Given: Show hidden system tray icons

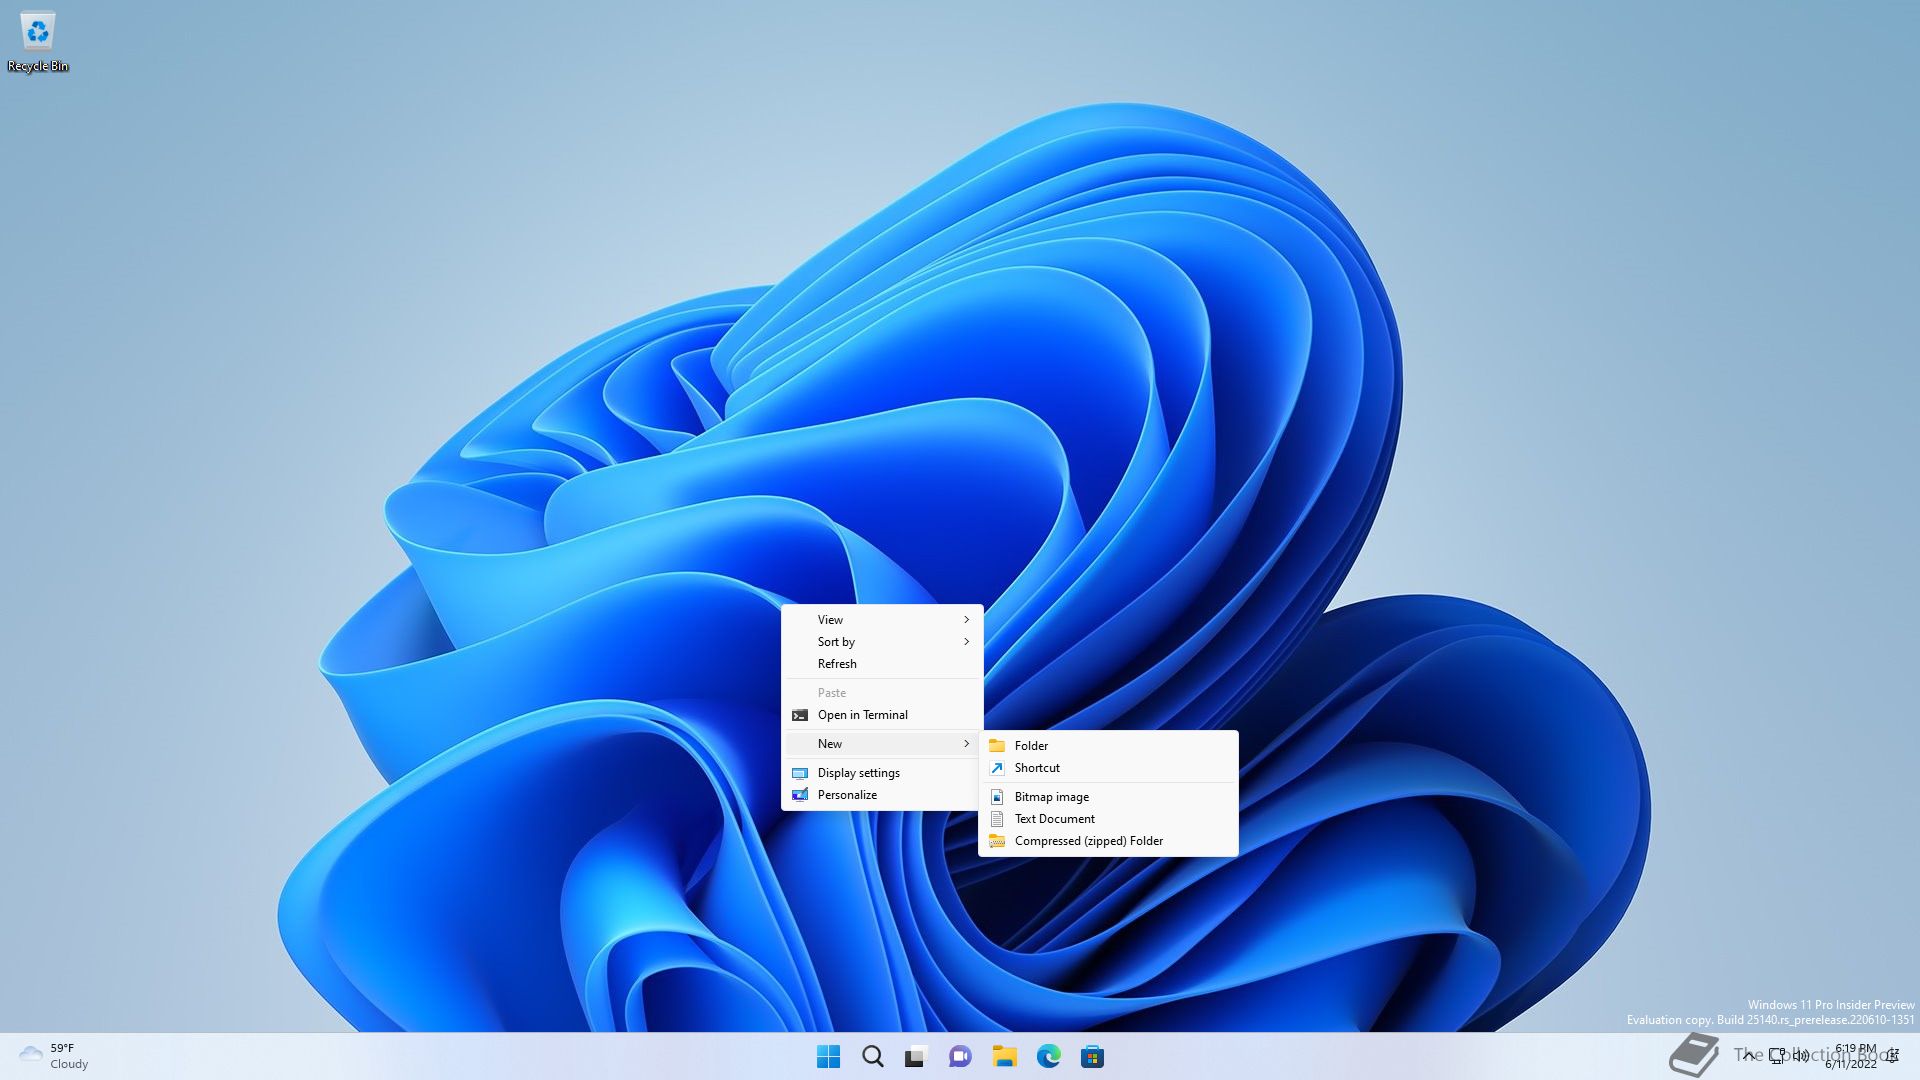Looking at the screenshot, I should click(1748, 1056).
